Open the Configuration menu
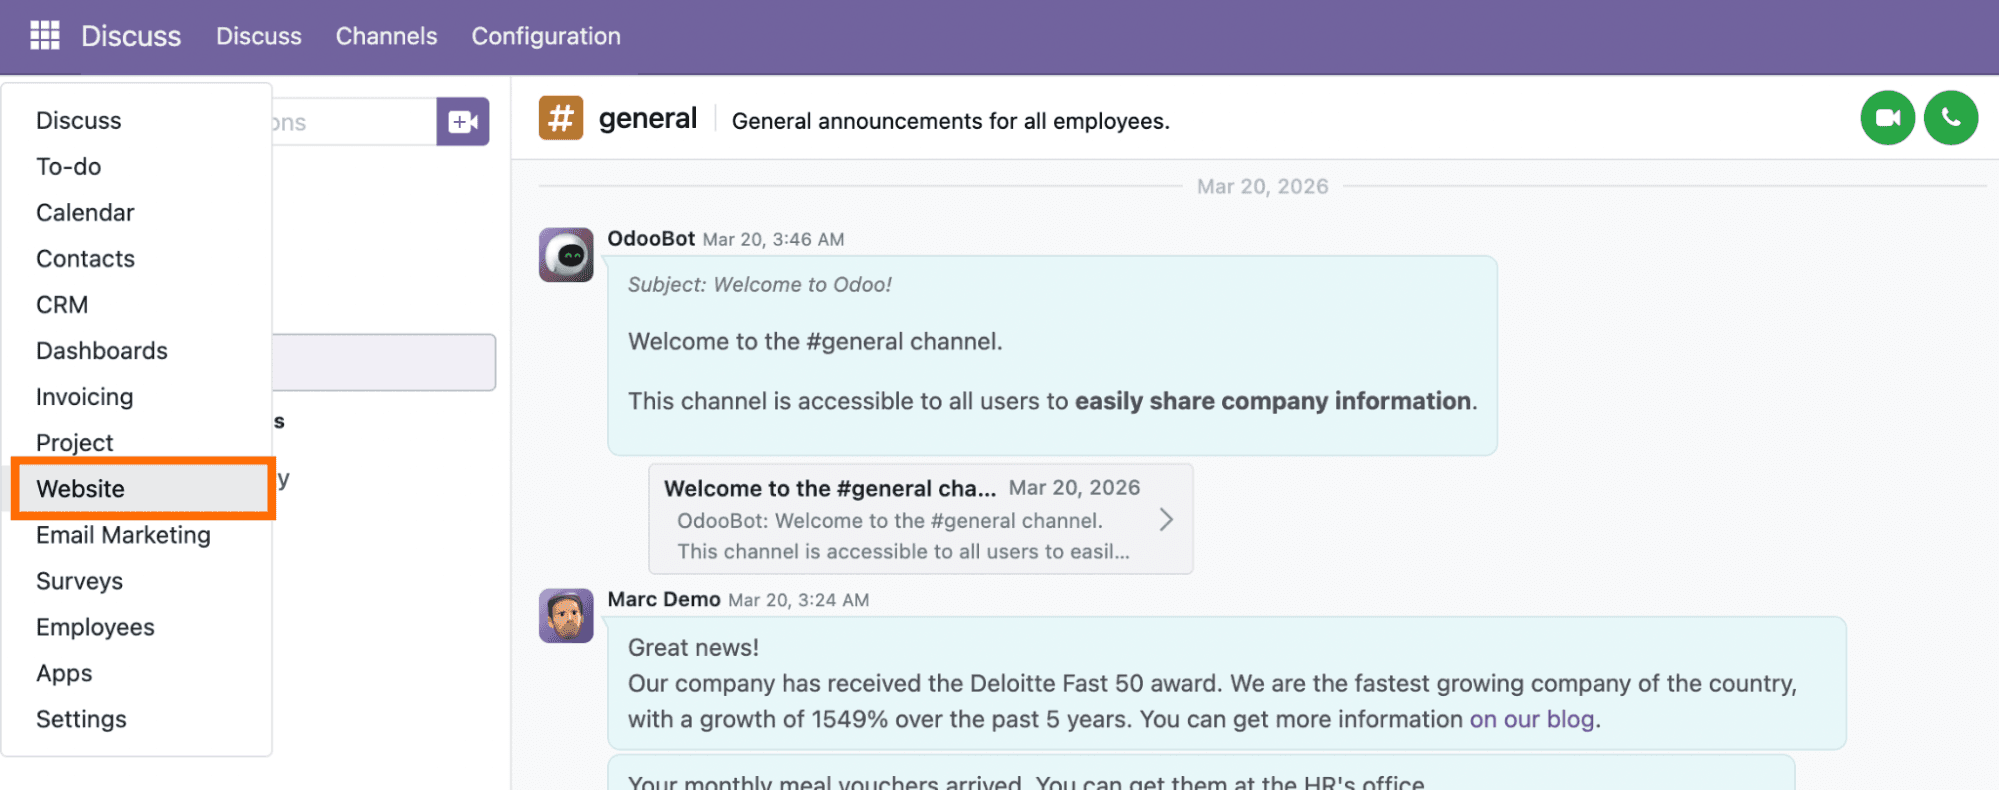 click(x=546, y=36)
